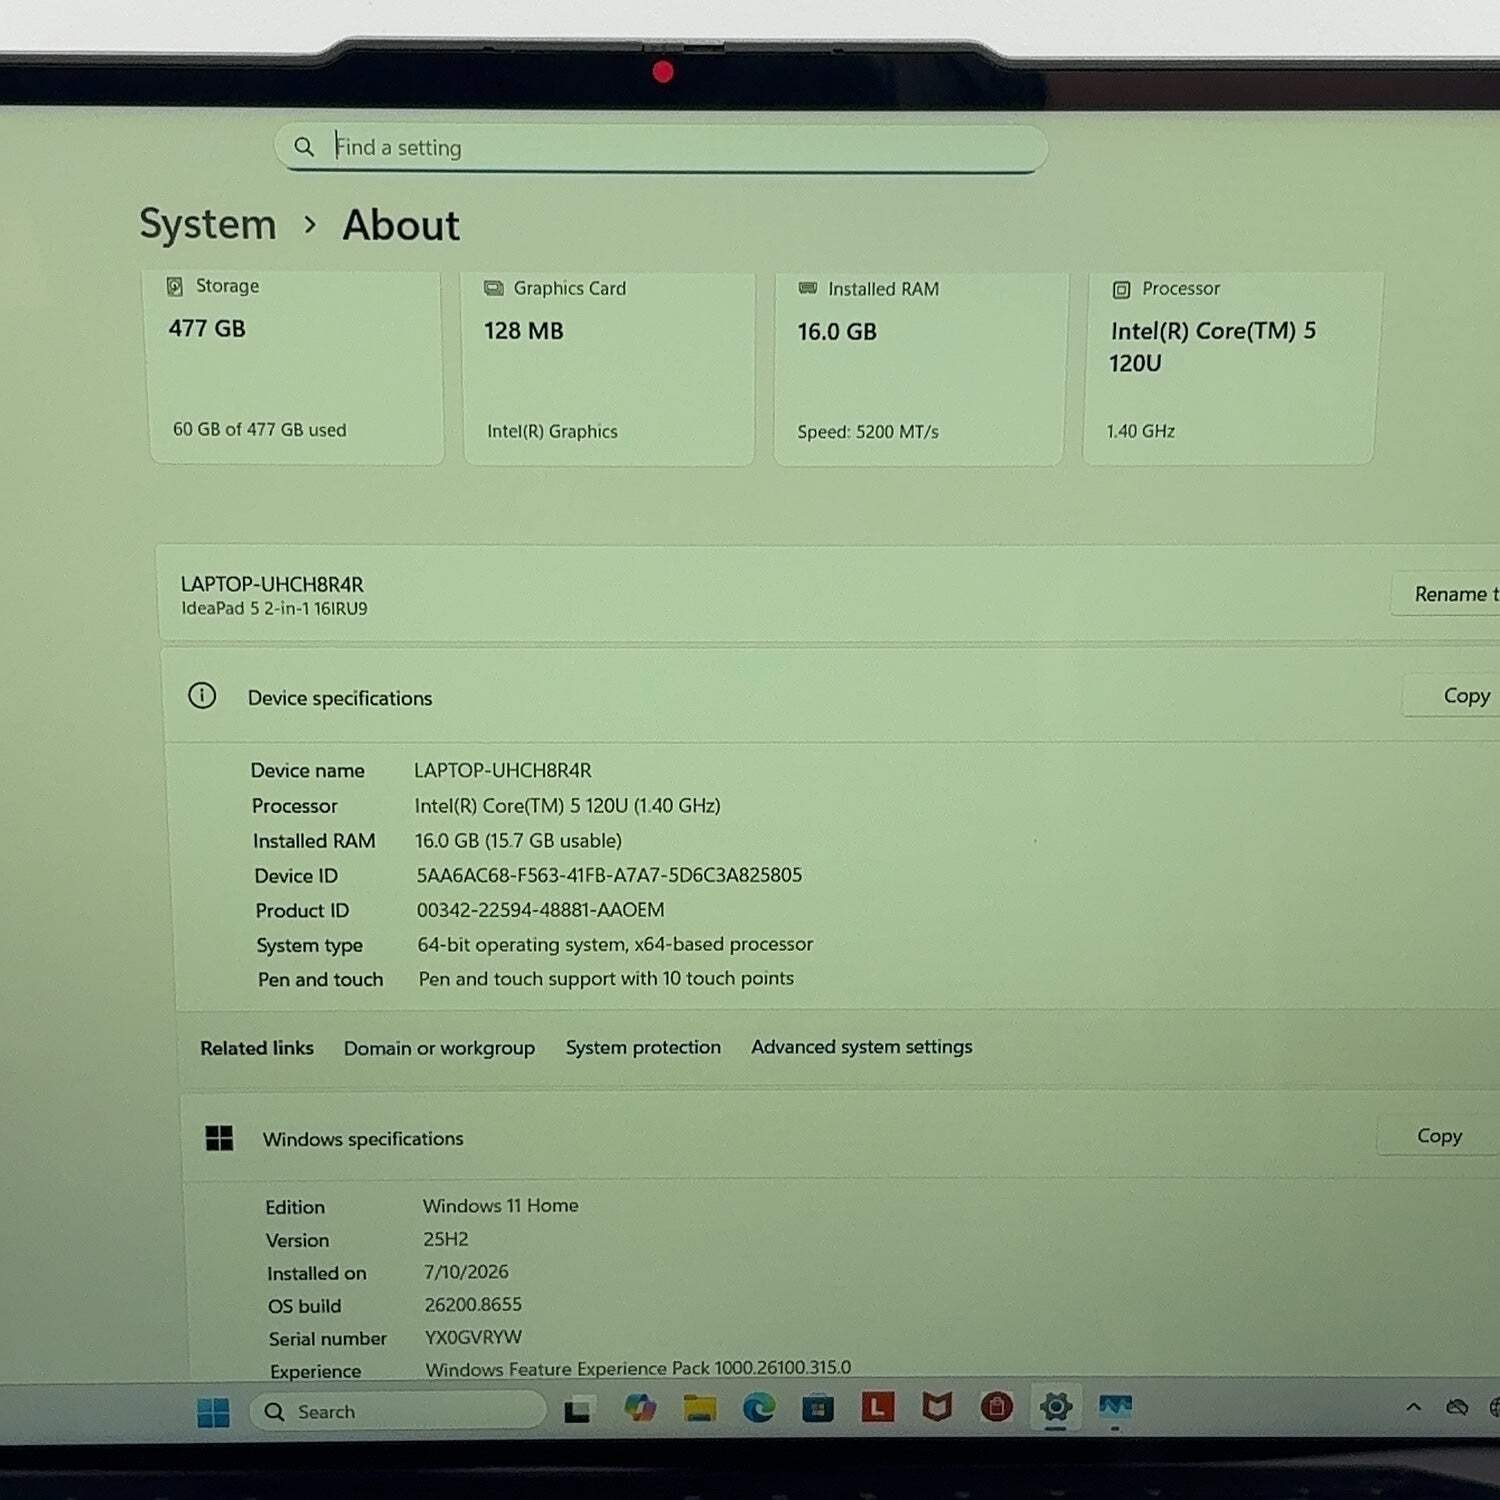Launch Copilot from the taskbar
This screenshot has width=1500, height=1500.
coord(640,1408)
